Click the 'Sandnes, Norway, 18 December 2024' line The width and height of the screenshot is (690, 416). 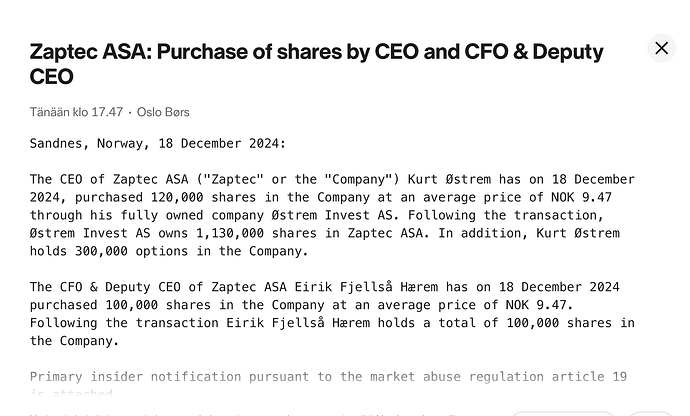[x=158, y=144]
